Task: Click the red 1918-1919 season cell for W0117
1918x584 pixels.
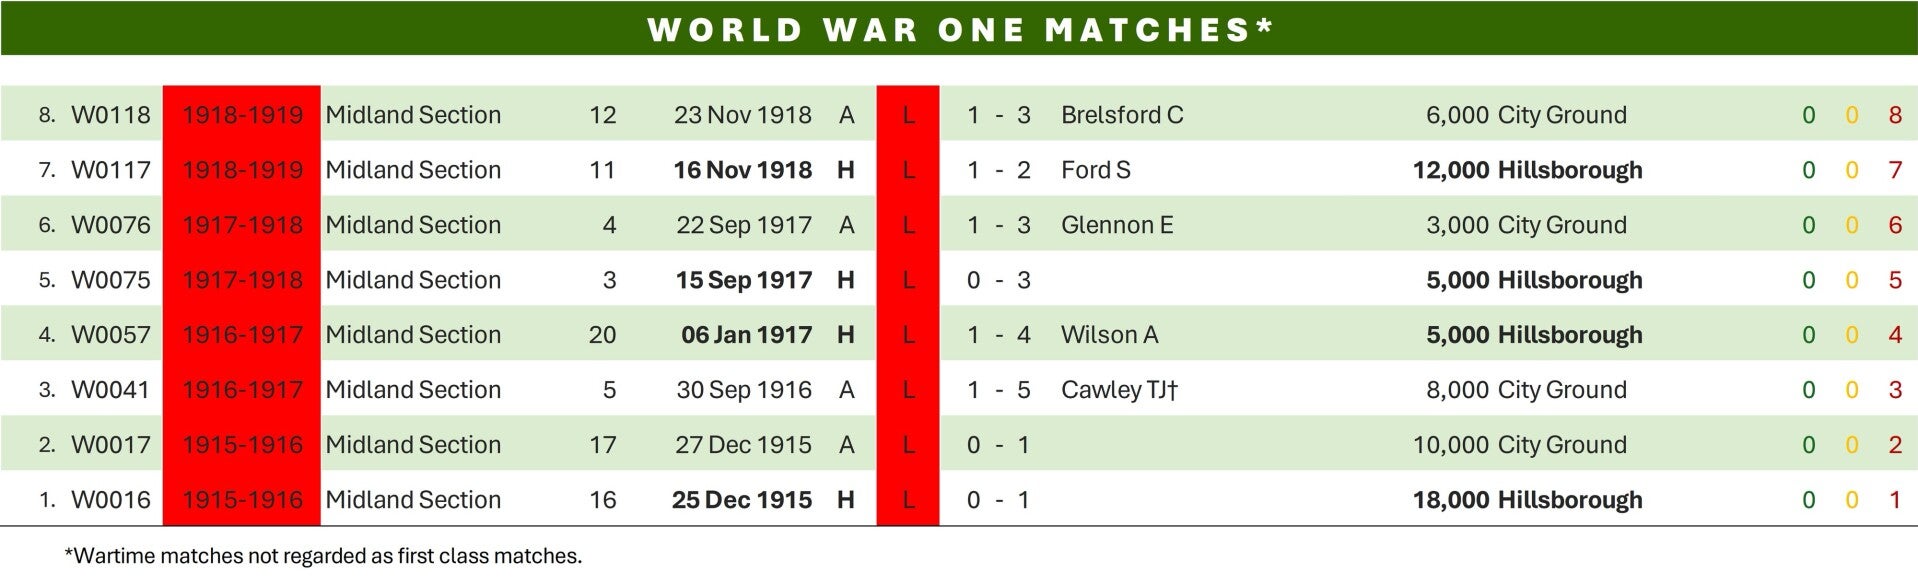Action: (x=242, y=170)
